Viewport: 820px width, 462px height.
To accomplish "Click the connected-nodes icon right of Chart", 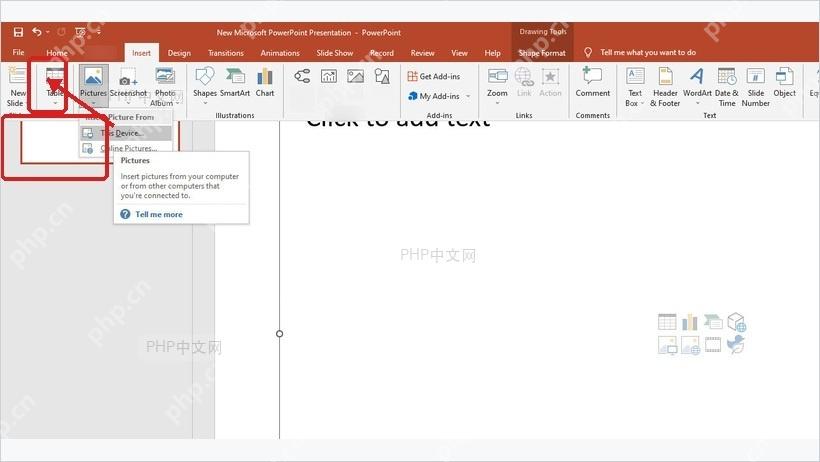I will (x=302, y=76).
